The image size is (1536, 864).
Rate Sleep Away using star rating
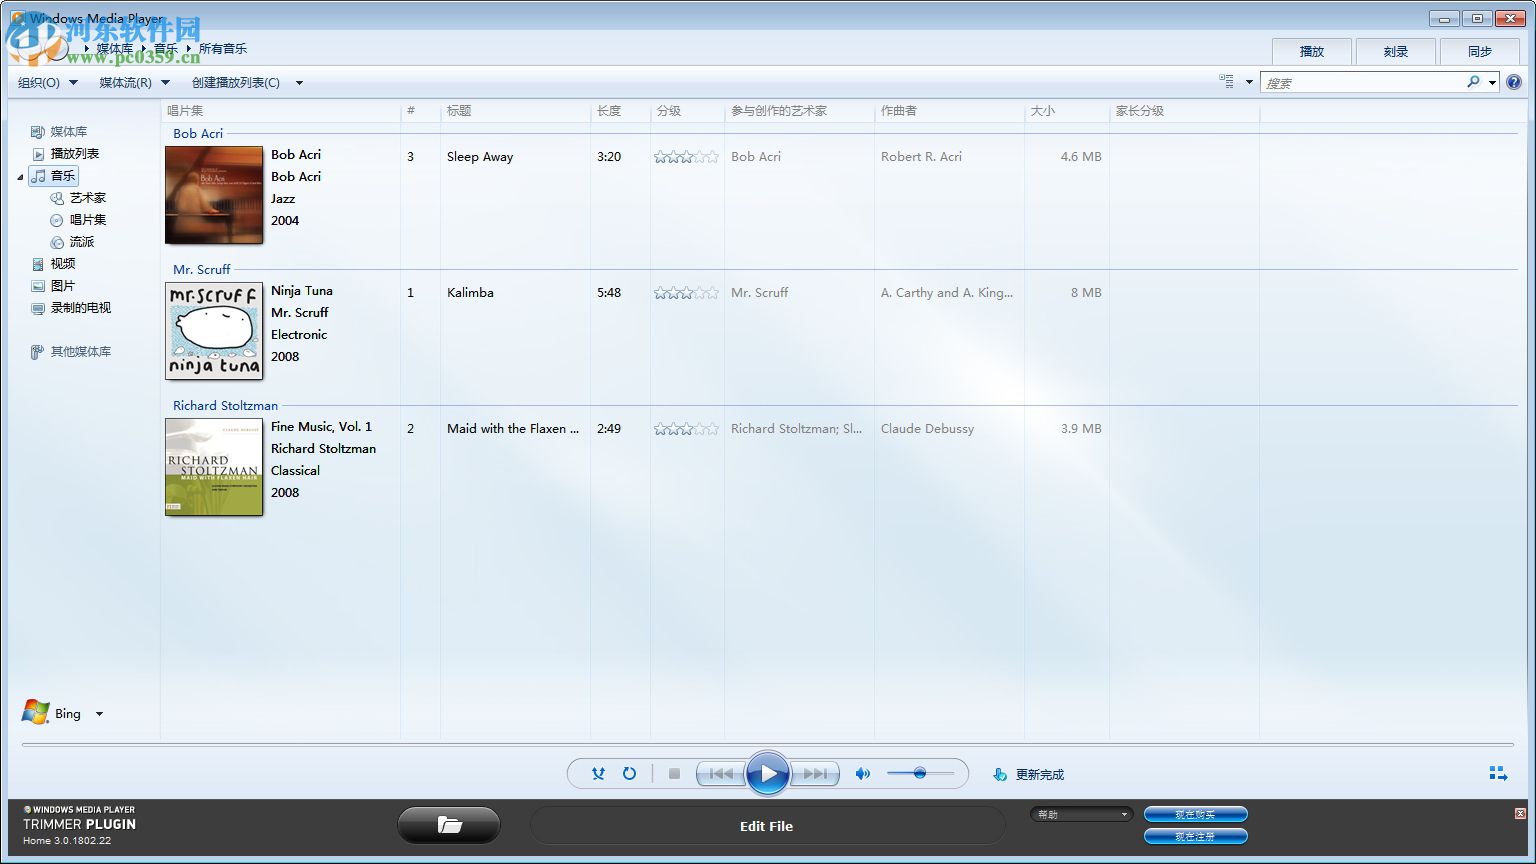point(686,157)
